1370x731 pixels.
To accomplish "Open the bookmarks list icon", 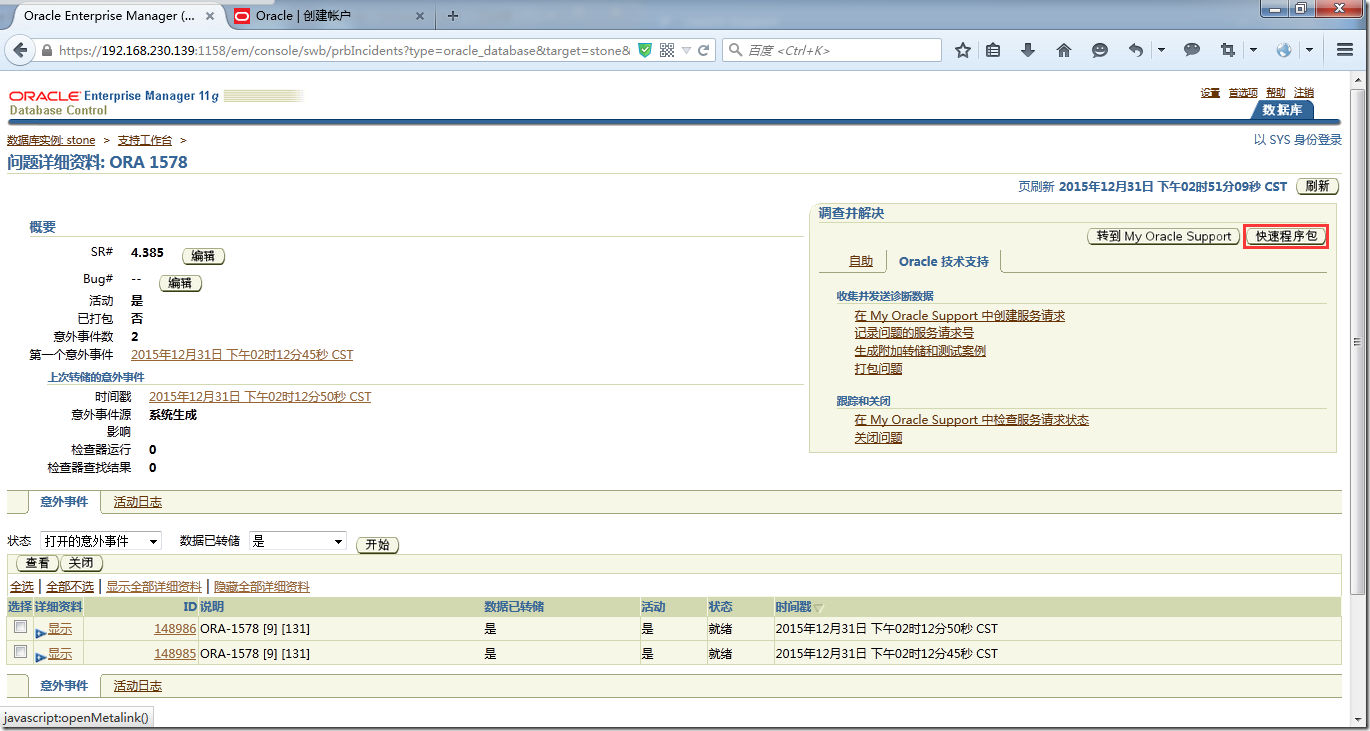I will 993,50.
